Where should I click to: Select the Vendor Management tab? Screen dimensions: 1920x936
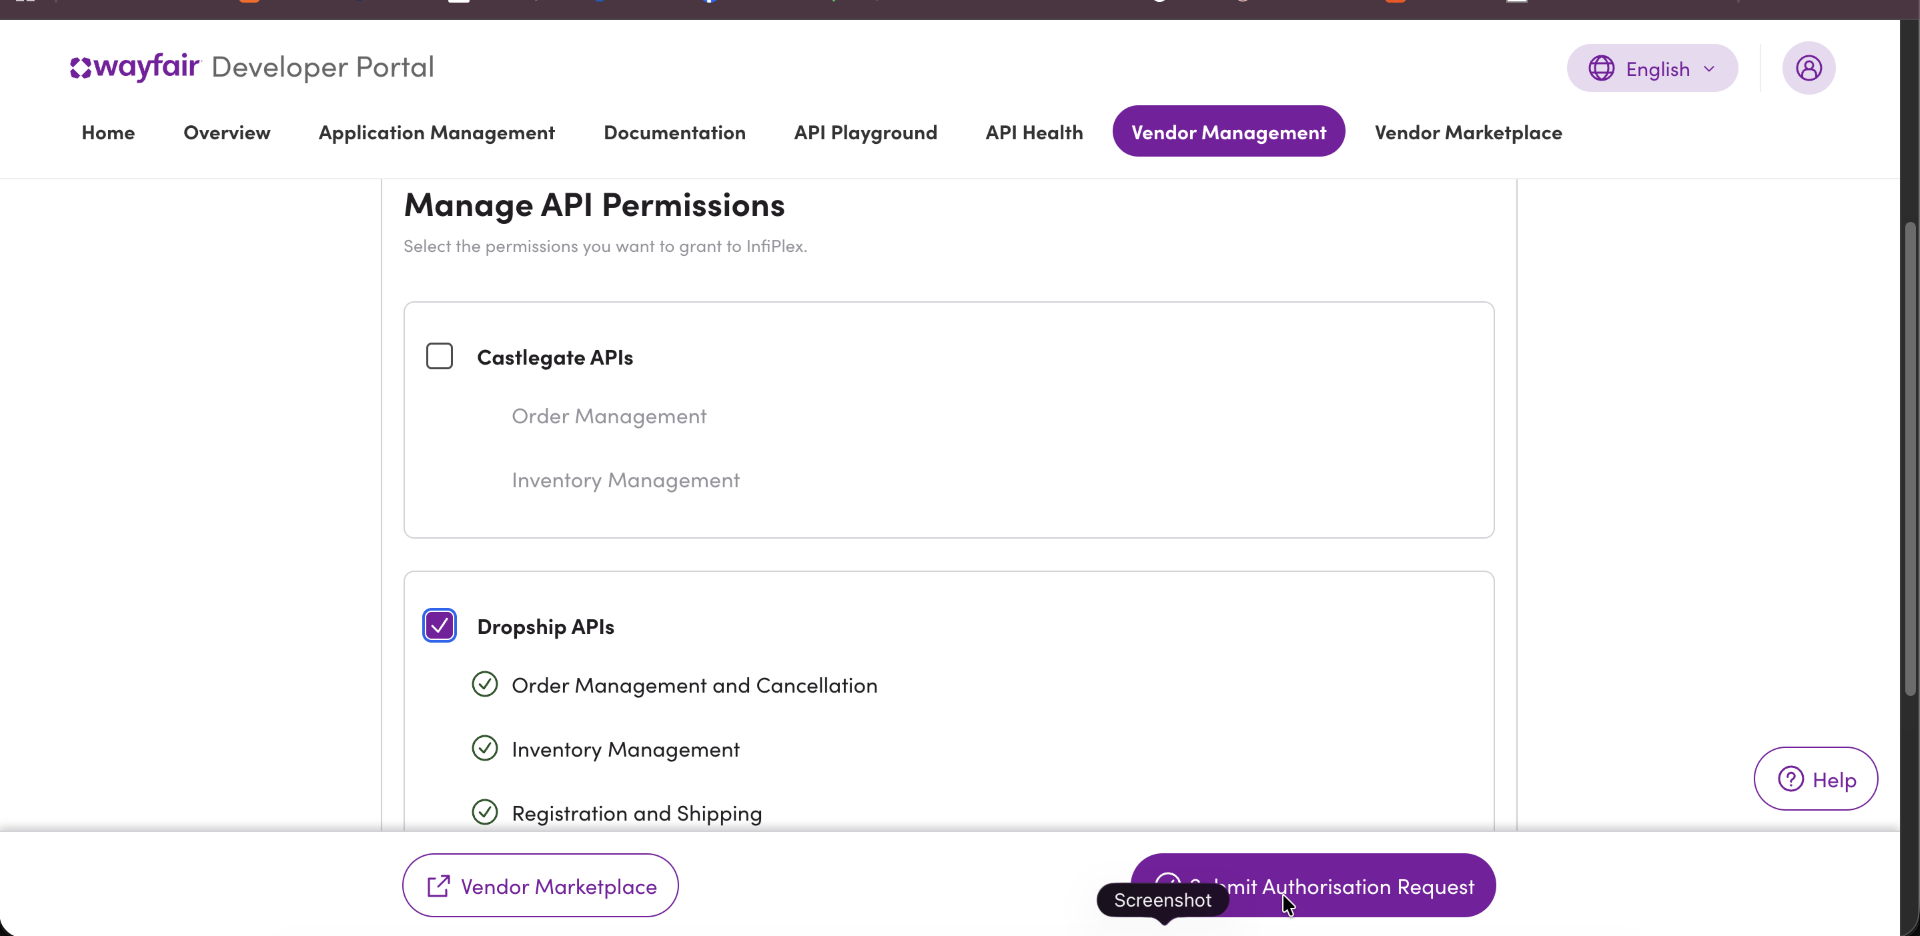[x=1229, y=131]
